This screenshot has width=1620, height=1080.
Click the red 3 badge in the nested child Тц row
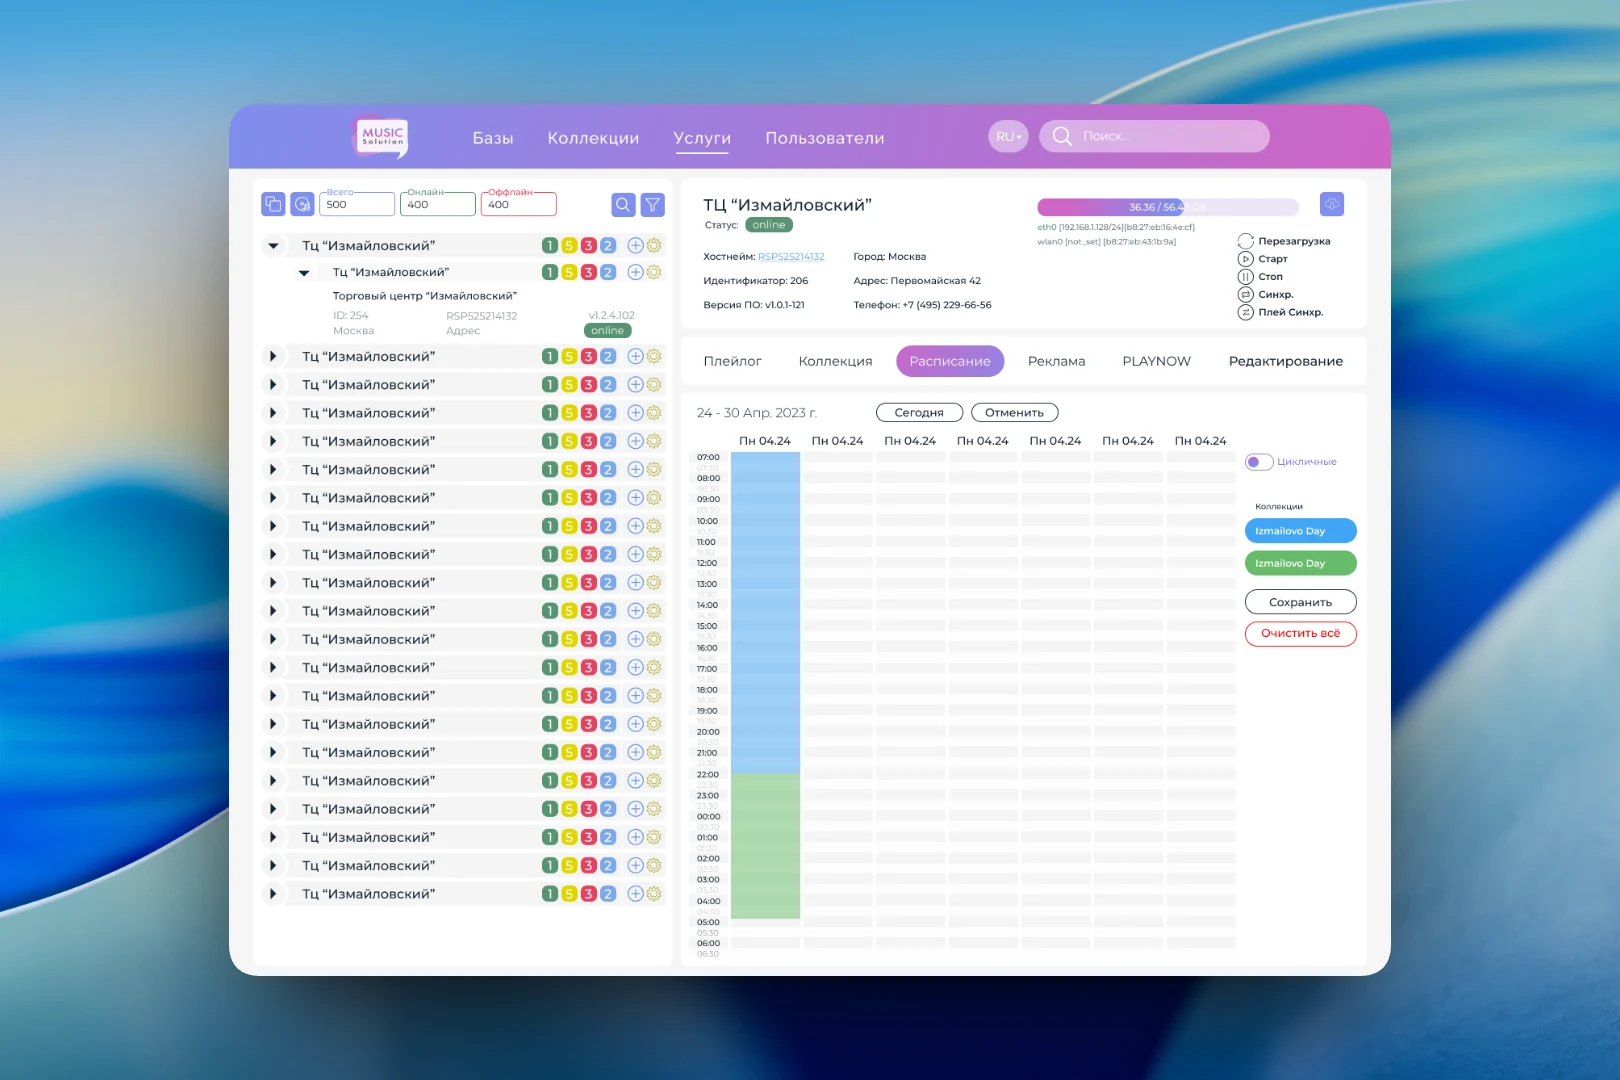[x=589, y=272]
